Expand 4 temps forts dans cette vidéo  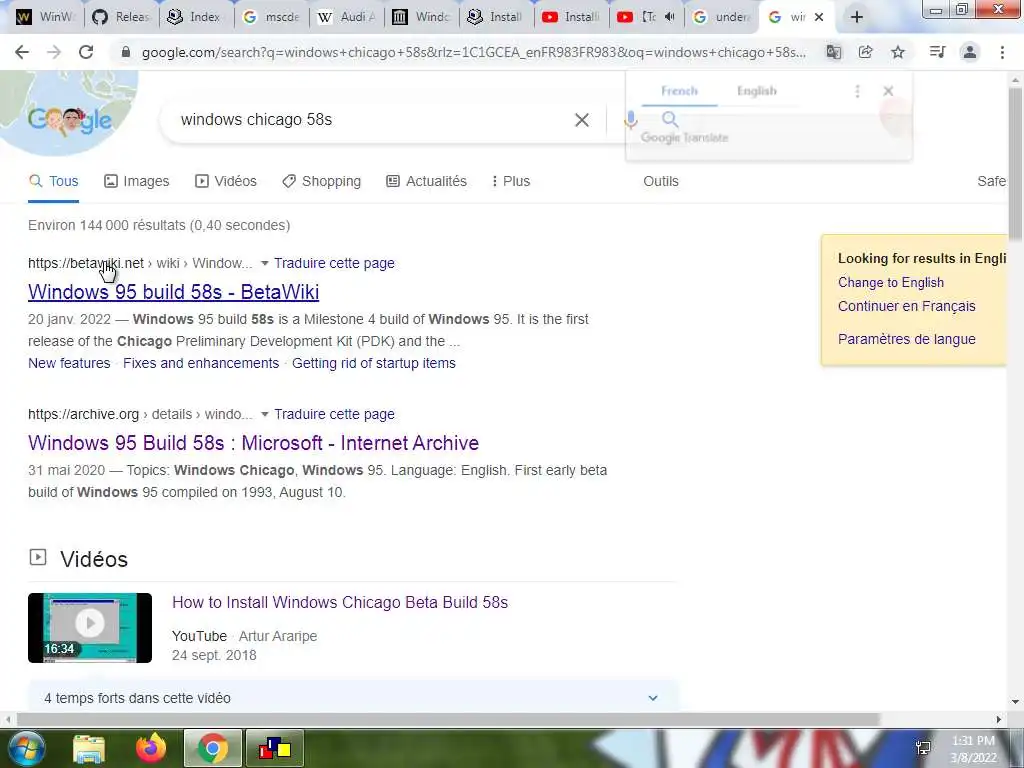coord(353,697)
